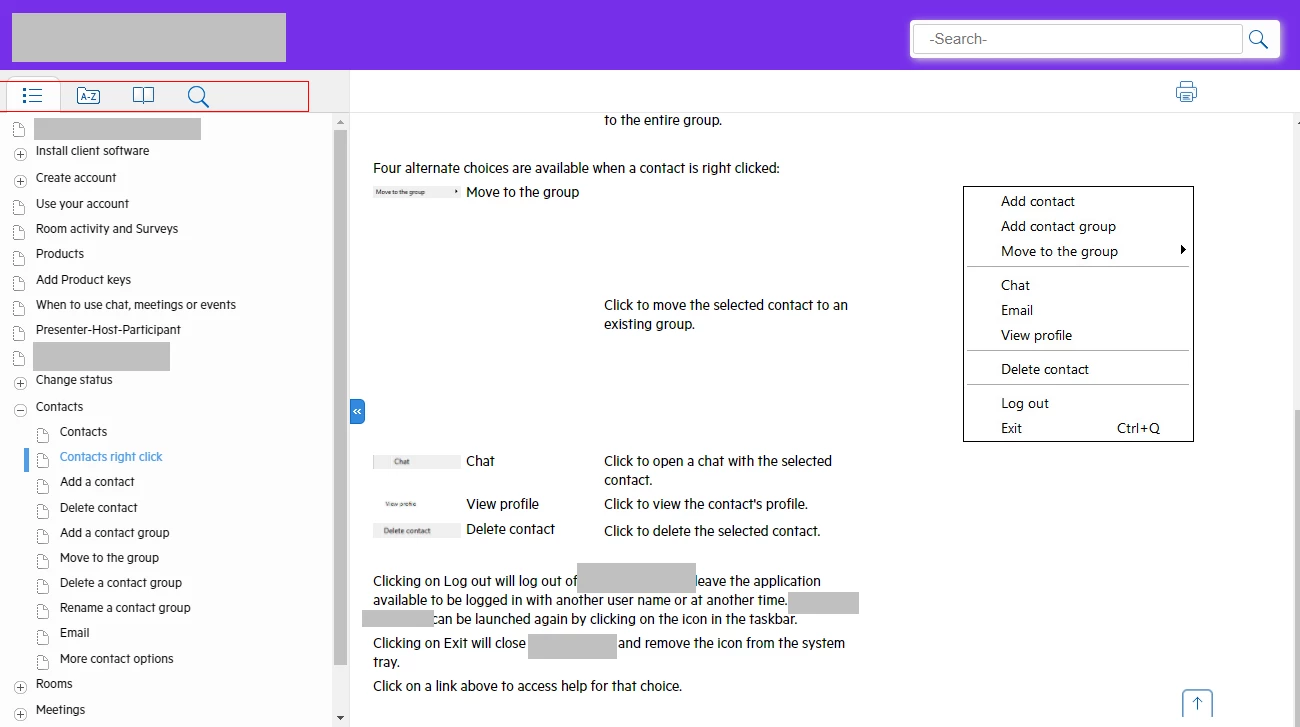Screen dimensions: 1300x727
Task: Click the Move to the group thumbnail image
Action: pyautogui.click(x=417, y=192)
